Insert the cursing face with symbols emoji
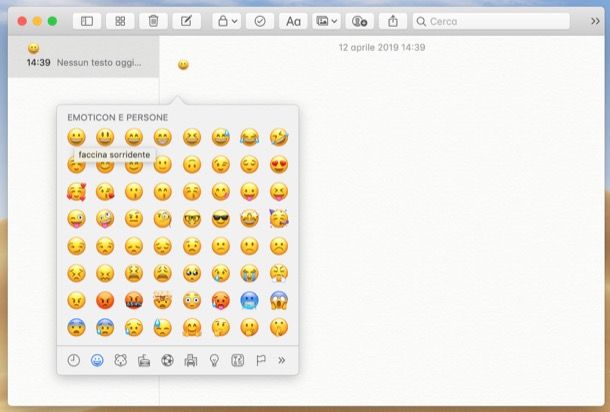 134,301
